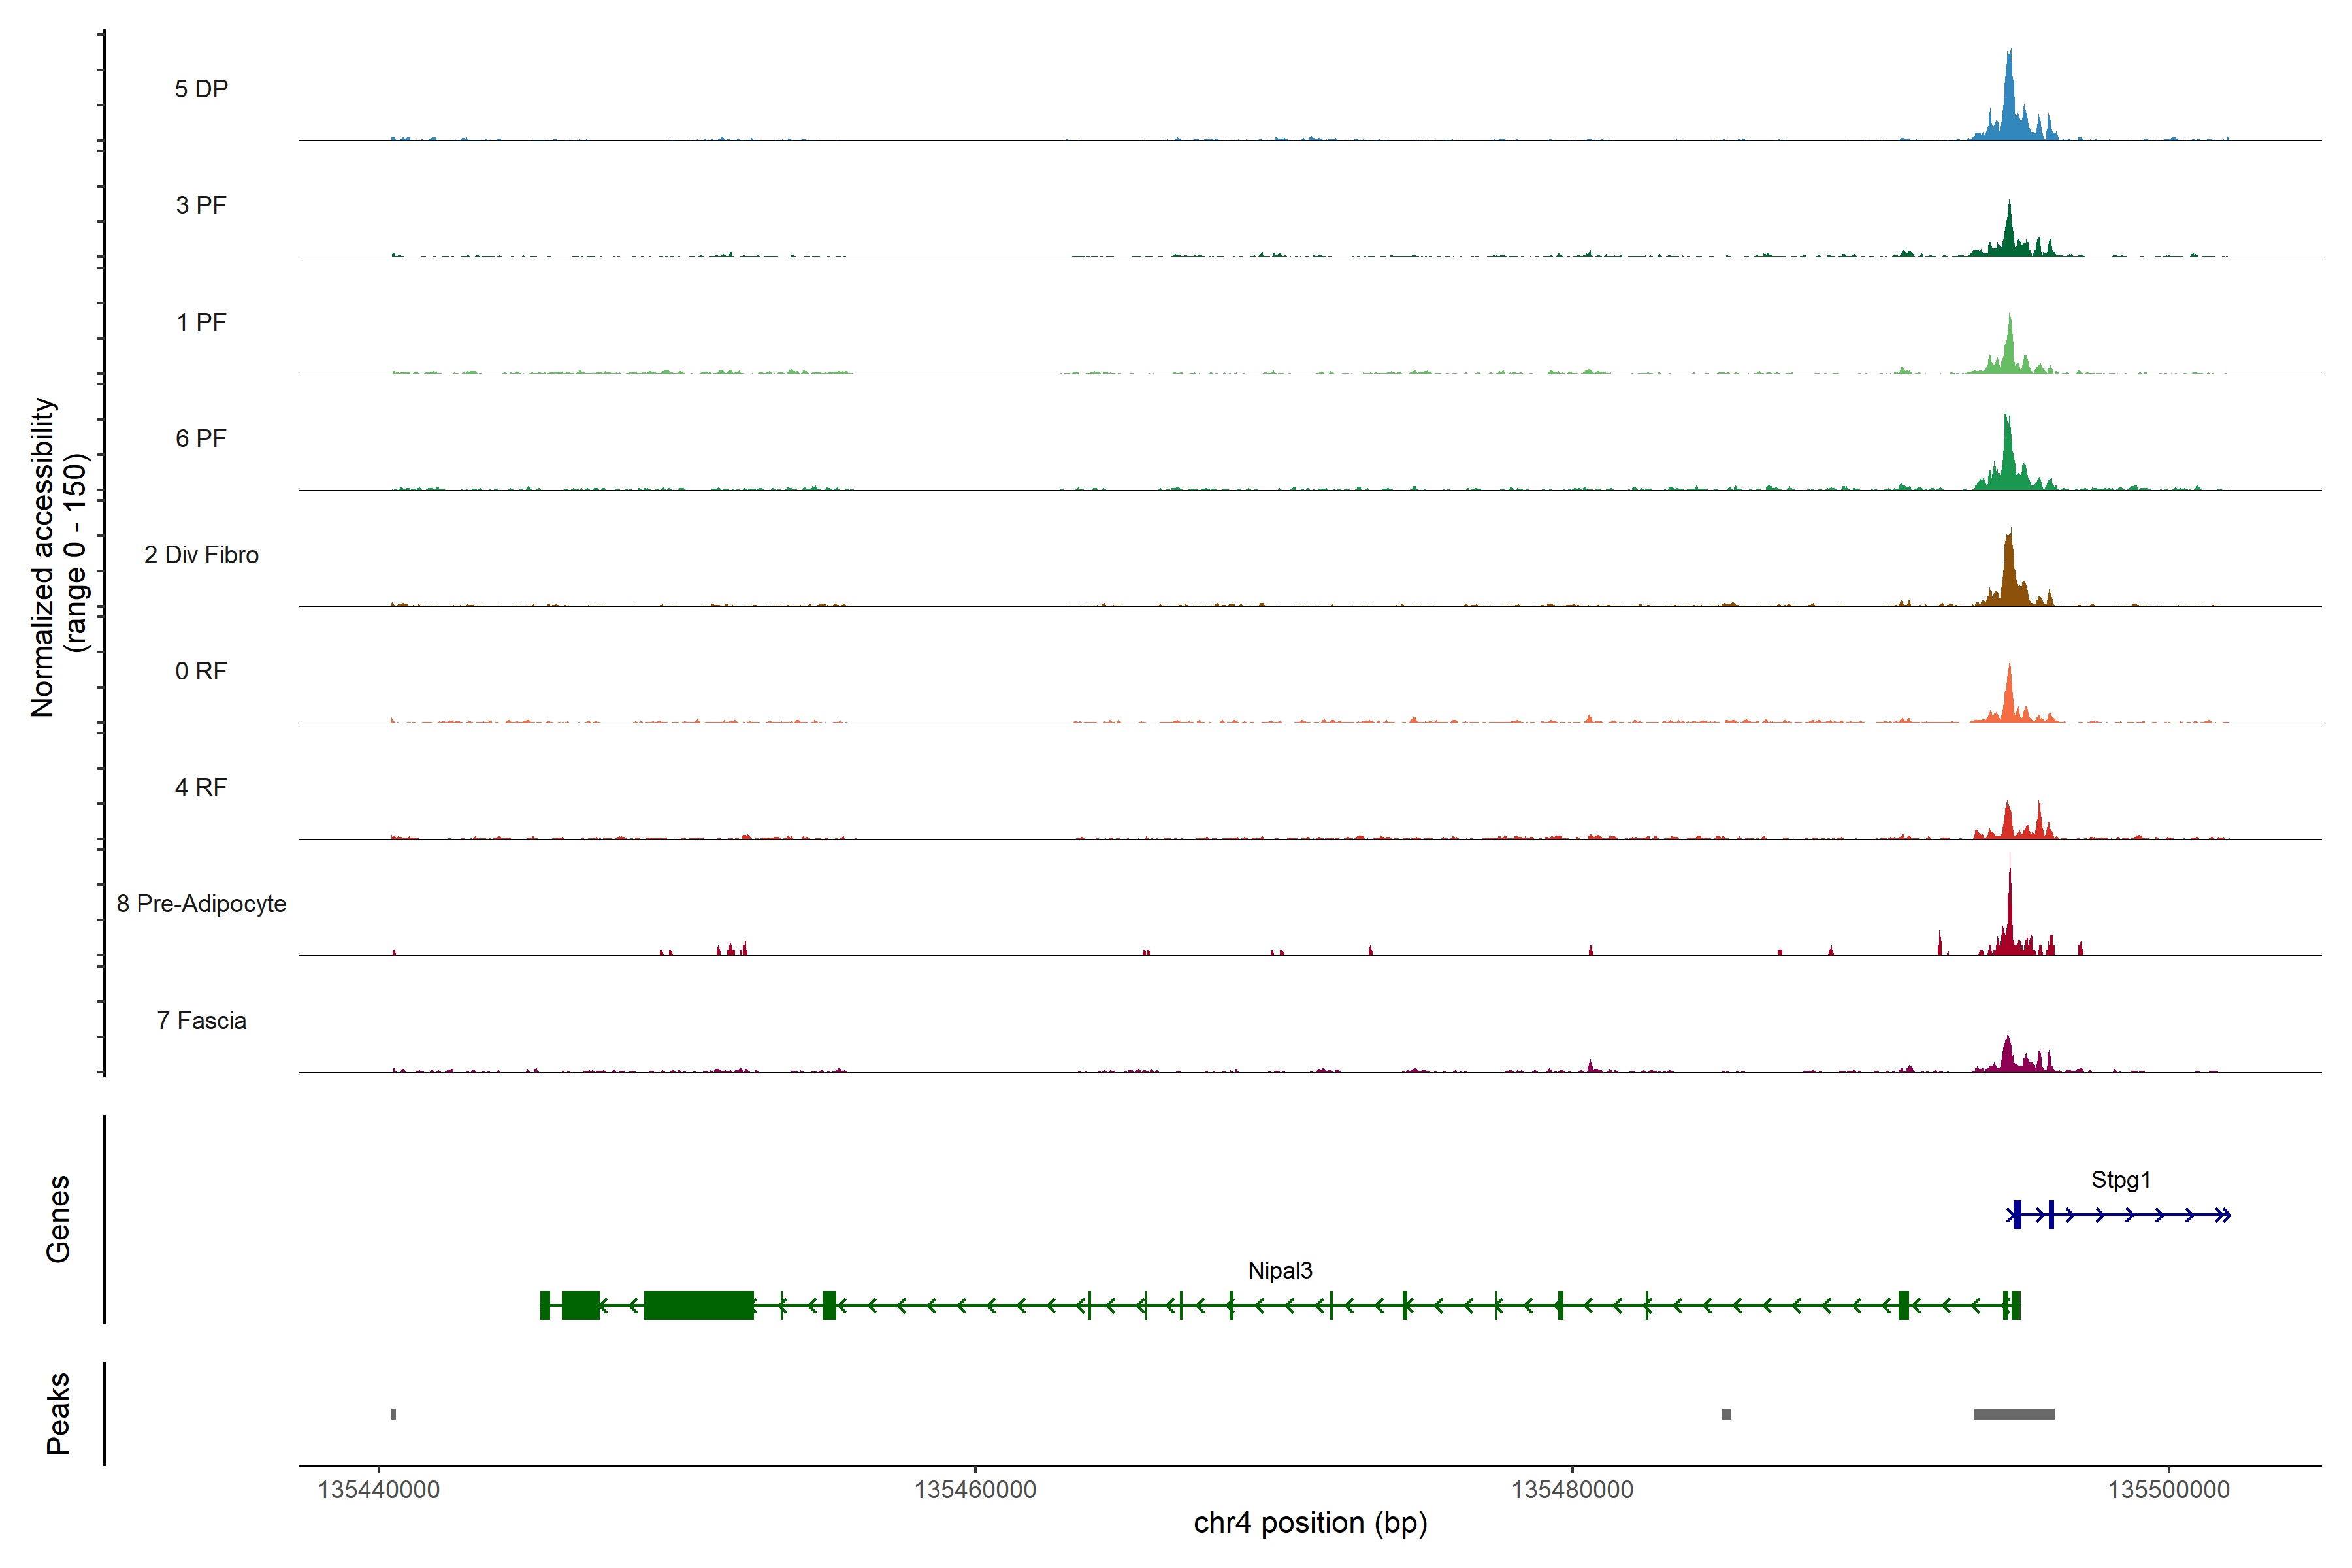
Task: Click the 5 DP track label
Action: (x=201, y=89)
